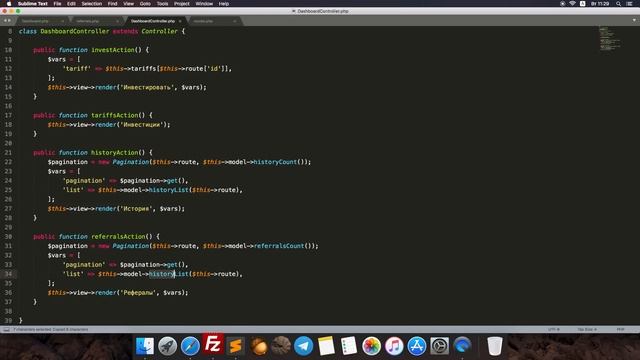Image resolution: width=640 pixels, height=360 pixels.
Task: Toggle sidebar icon in status bar
Action: (x=6, y=329)
